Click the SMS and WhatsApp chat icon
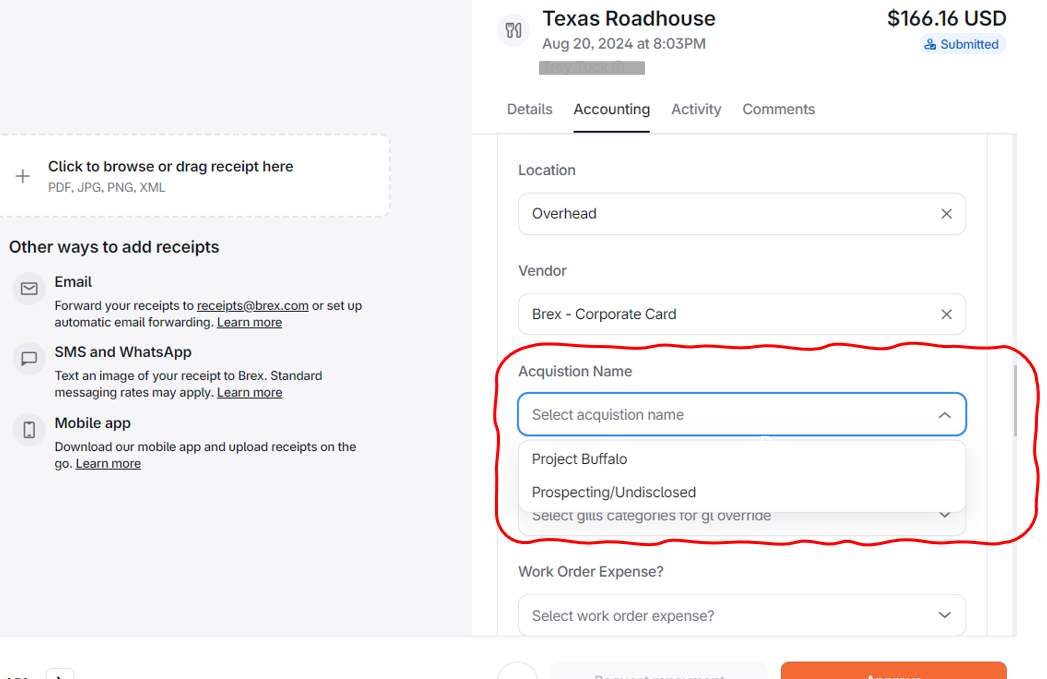Image resolution: width=1047 pixels, height=679 pixels. [x=29, y=359]
